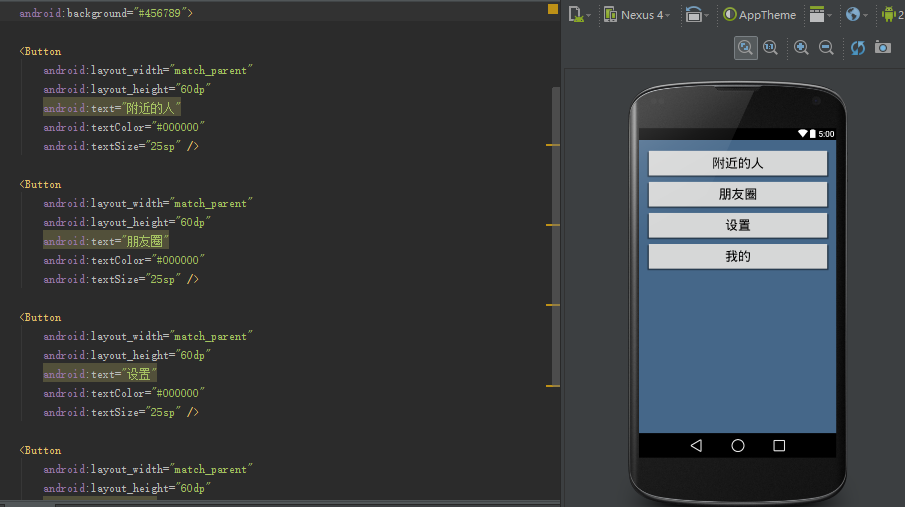Open the locale globe dropdown
The image size is (905, 507).
pos(857,14)
